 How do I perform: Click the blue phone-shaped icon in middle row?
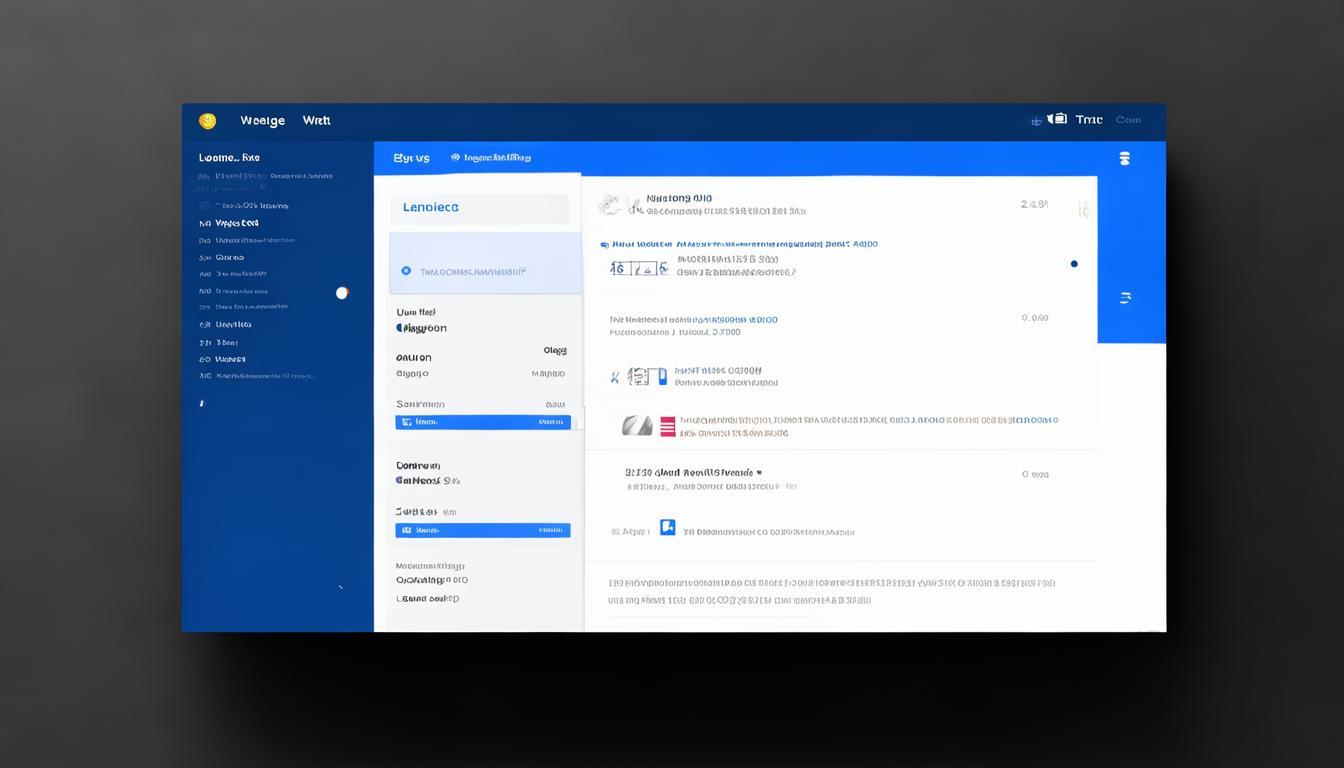pyautogui.click(x=660, y=376)
